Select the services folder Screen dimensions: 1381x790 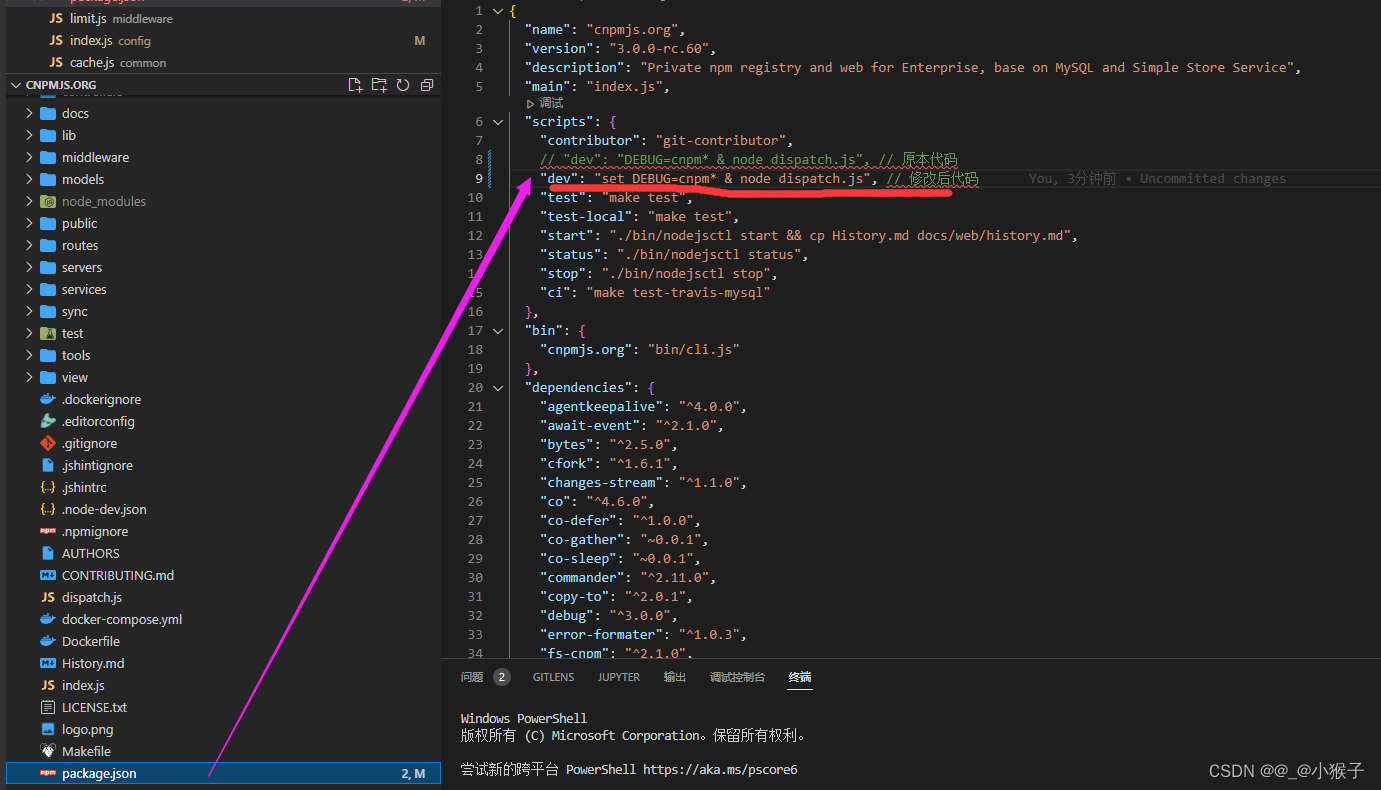223,289
